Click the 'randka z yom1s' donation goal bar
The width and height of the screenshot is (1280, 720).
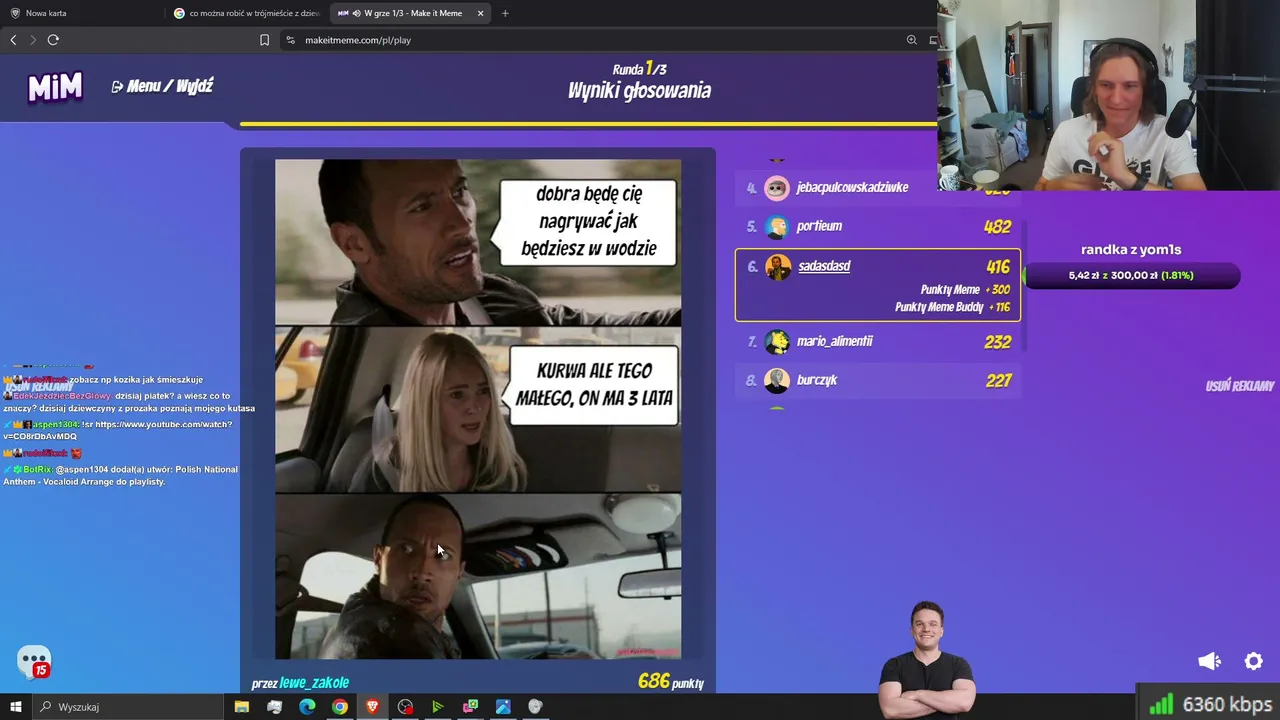coord(1131,275)
